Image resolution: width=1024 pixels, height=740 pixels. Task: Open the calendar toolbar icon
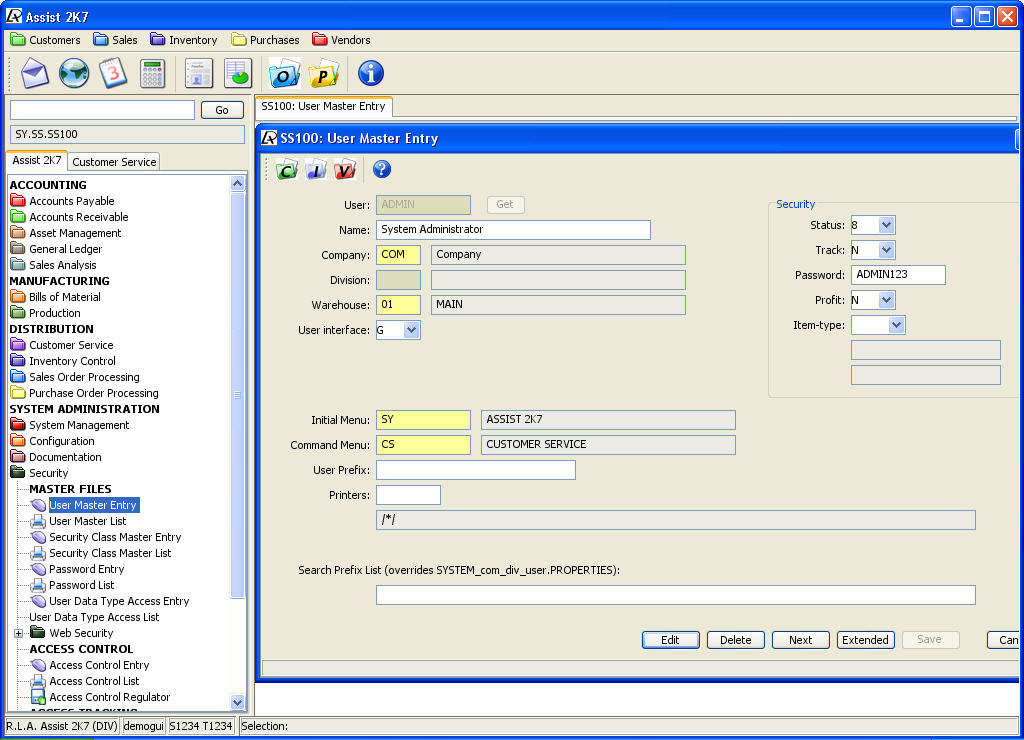tap(113, 73)
